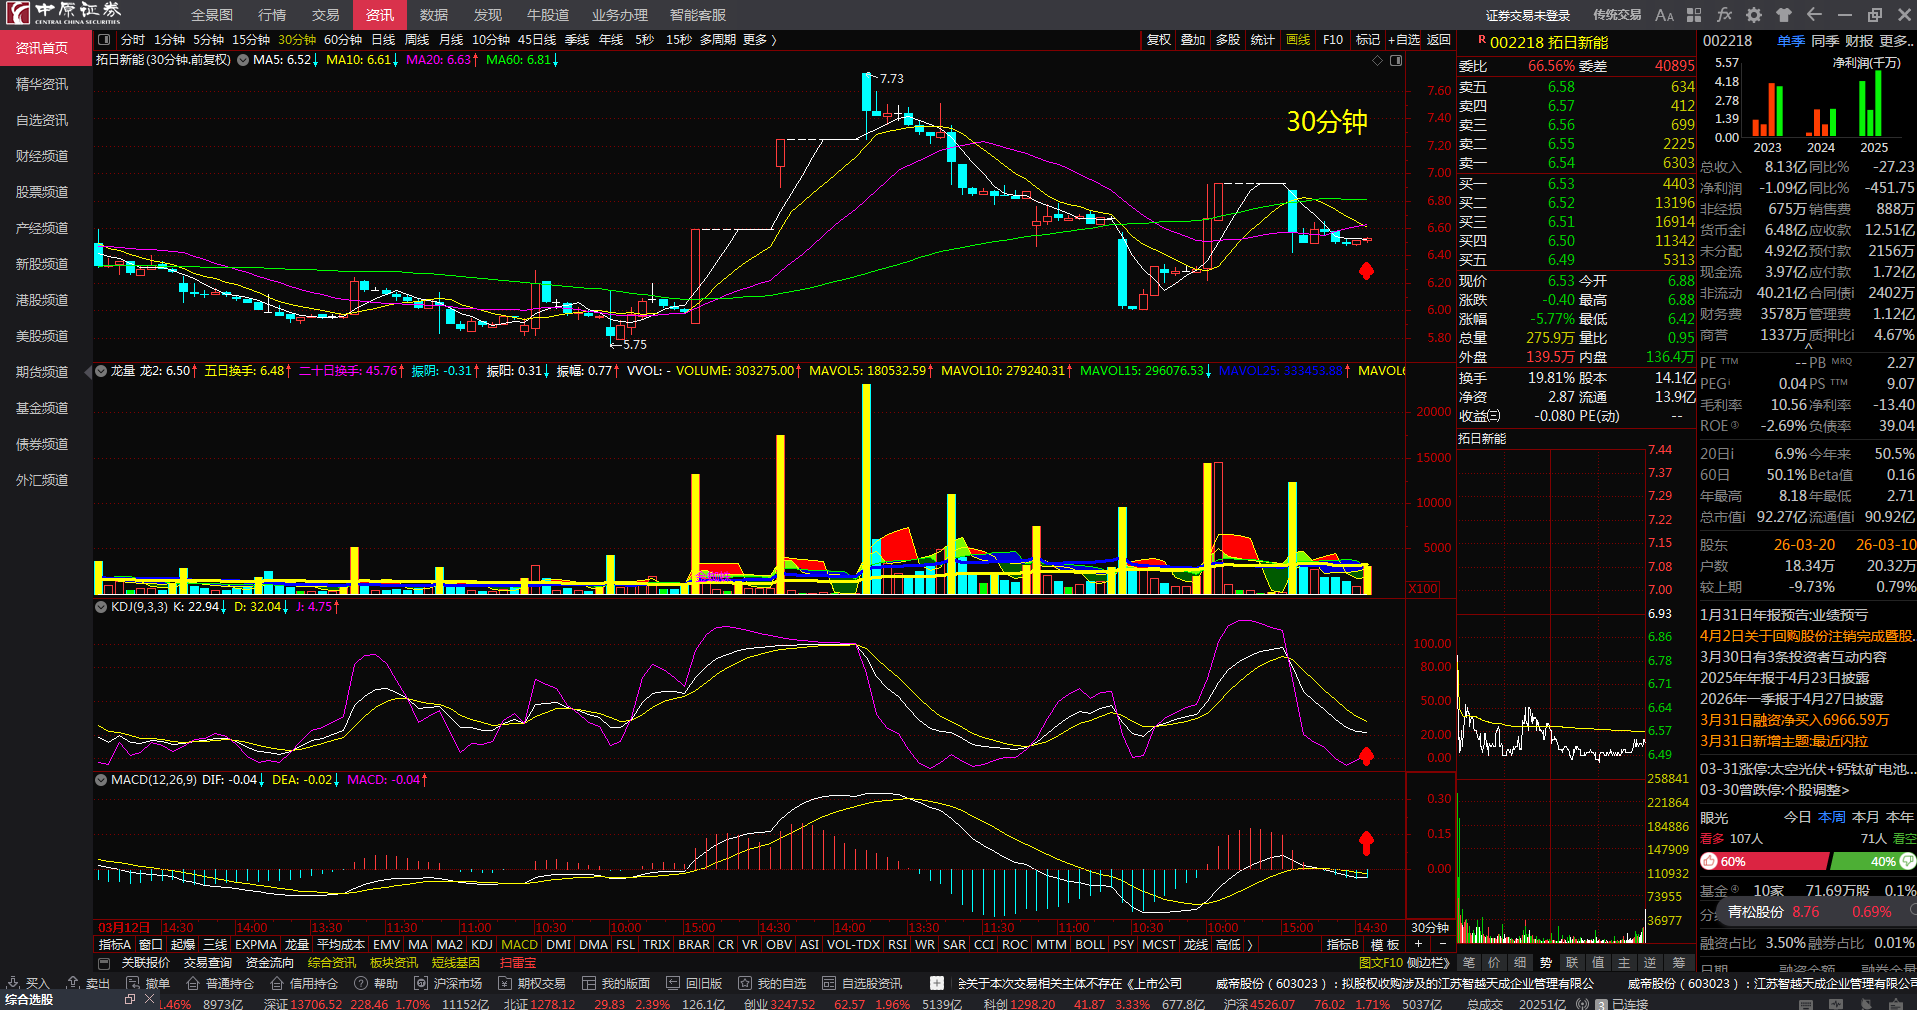Image resolution: width=1917 pixels, height=1010 pixels.
Task: Click the 证券交易未登录 login button
Action: point(1528,15)
